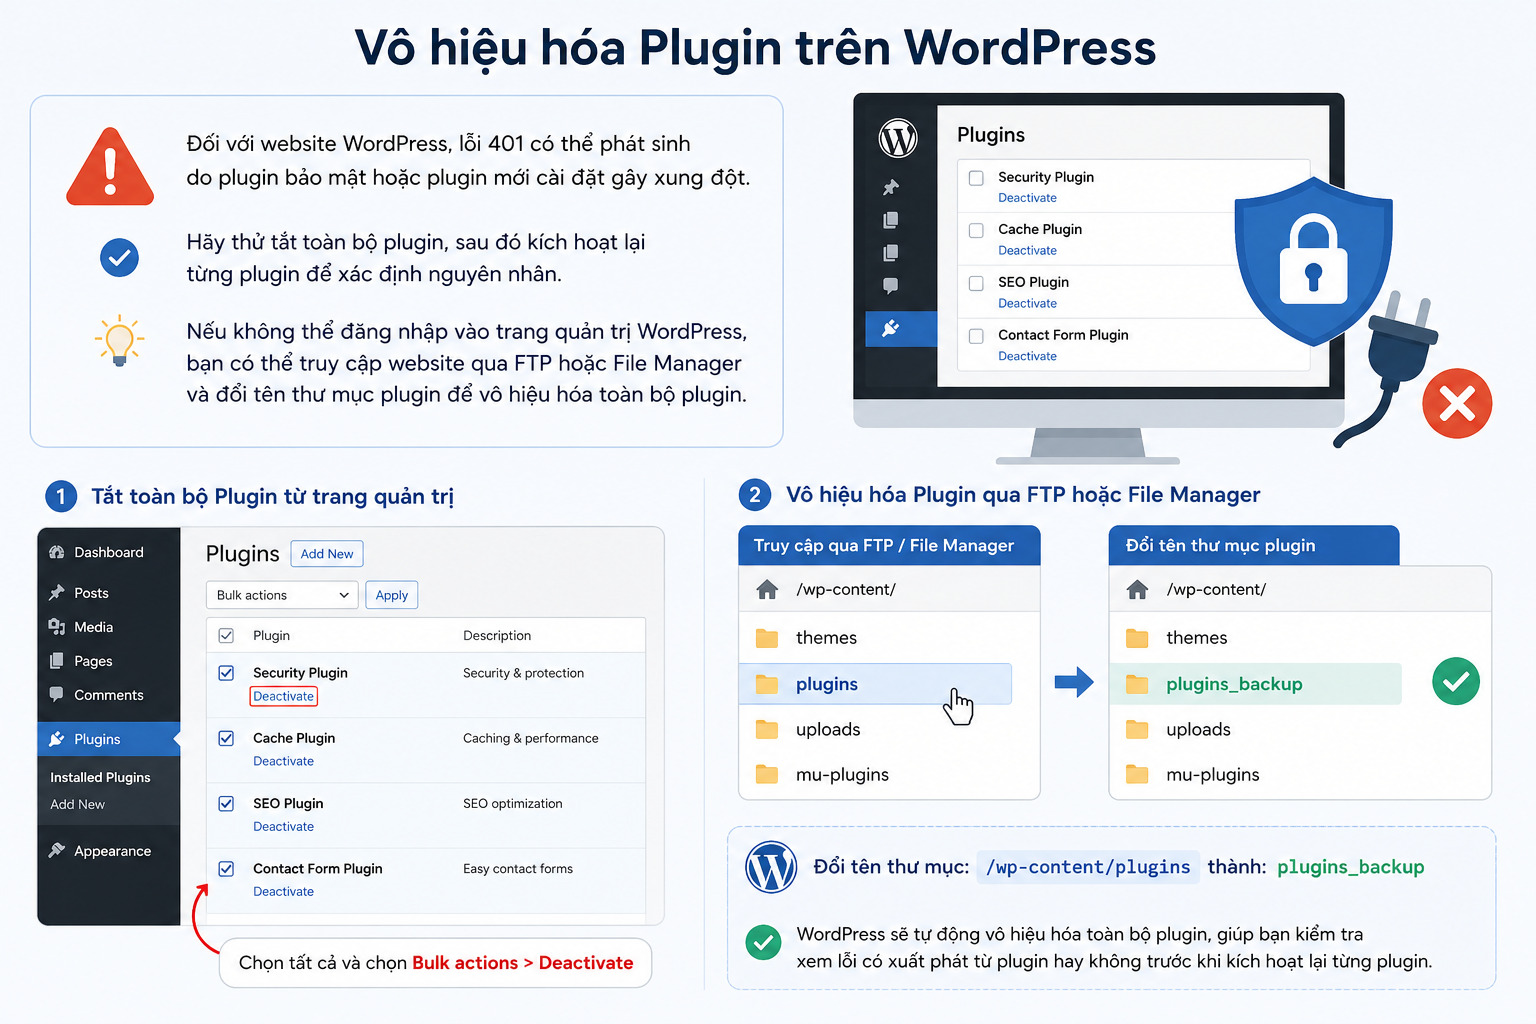The image size is (1536, 1024).
Task: Open Appearance in the sidebar
Action: click(x=112, y=851)
